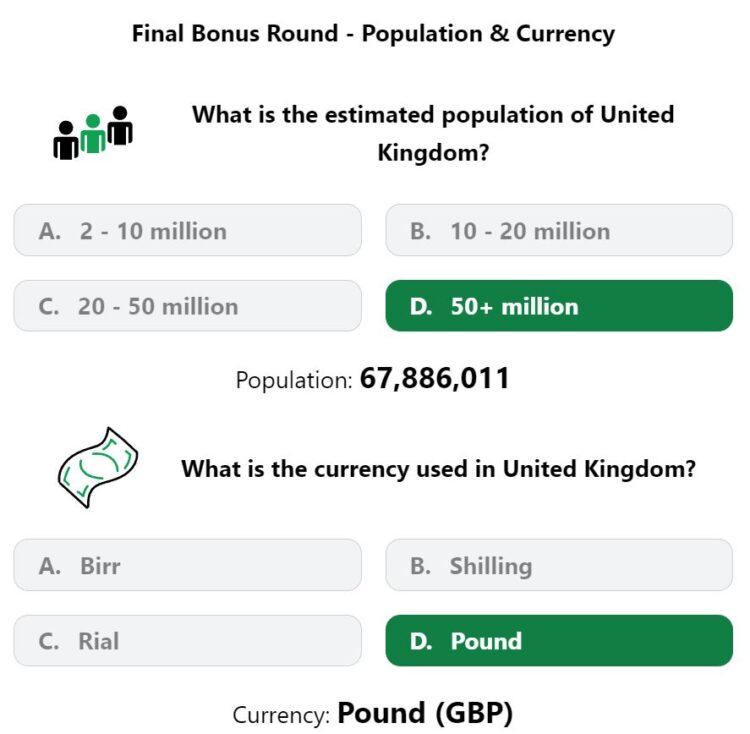
Task: Click the currency used question text
Action: (439, 469)
